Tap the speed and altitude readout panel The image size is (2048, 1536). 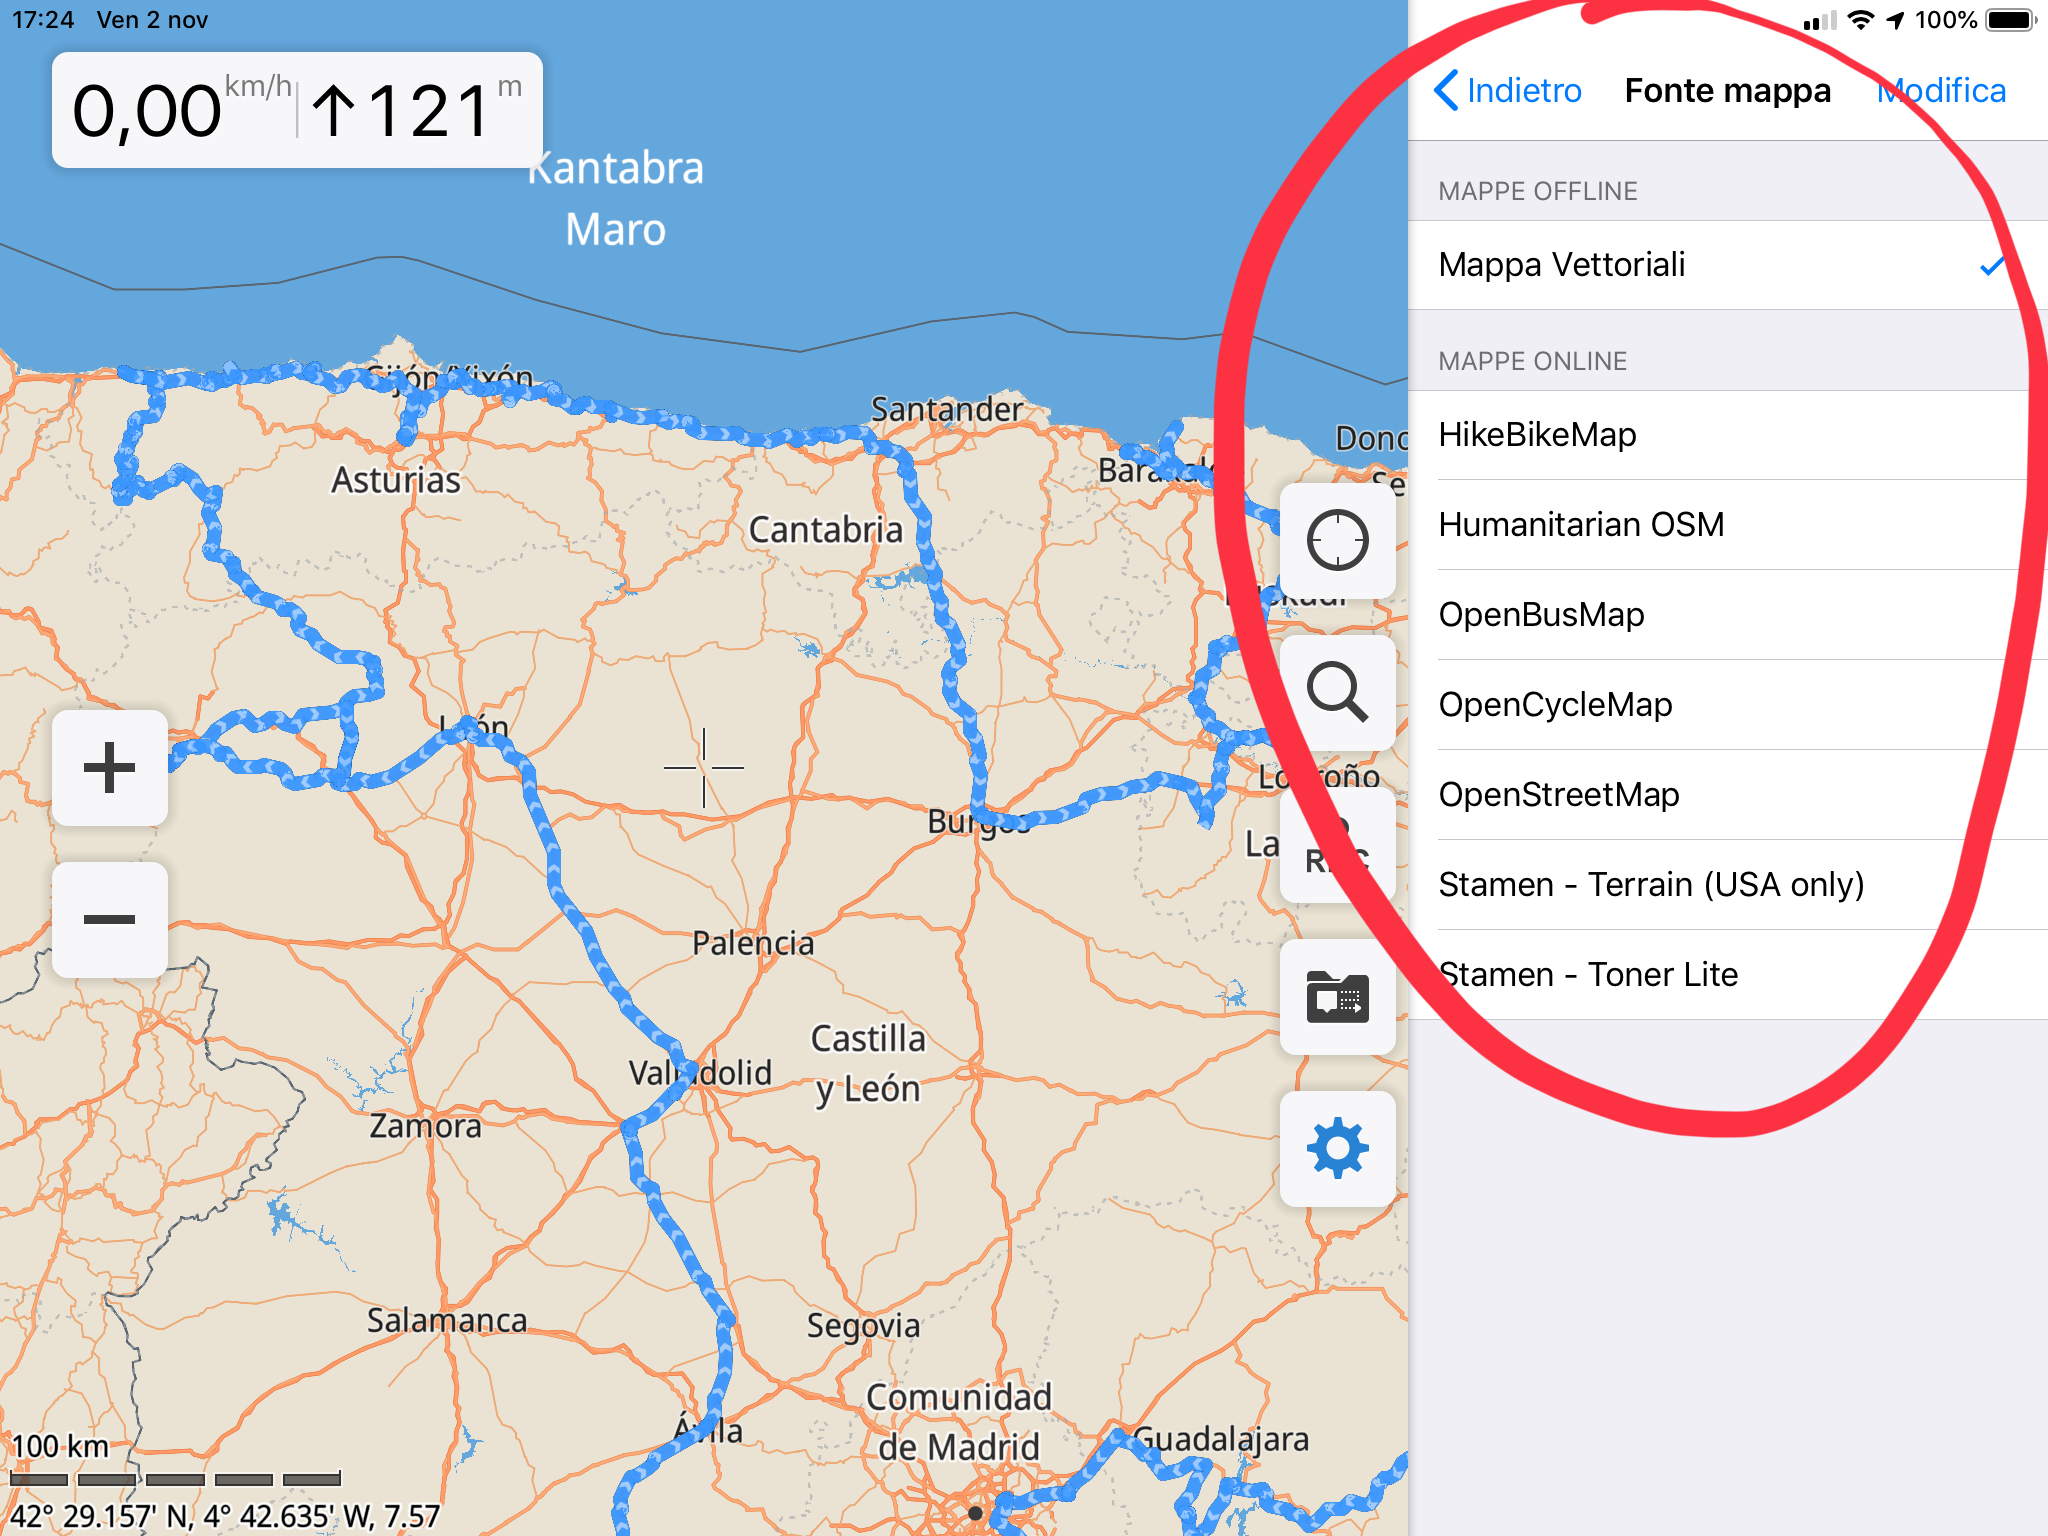pyautogui.click(x=297, y=110)
